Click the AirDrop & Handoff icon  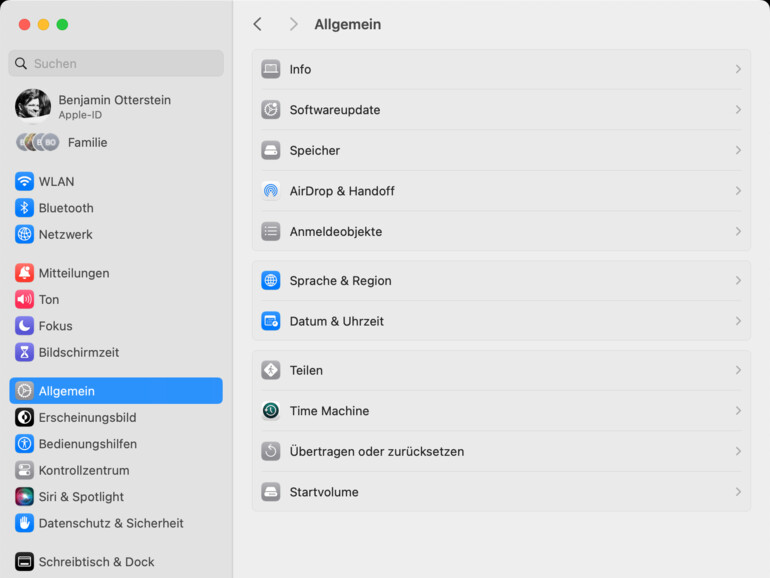pyautogui.click(x=271, y=191)
